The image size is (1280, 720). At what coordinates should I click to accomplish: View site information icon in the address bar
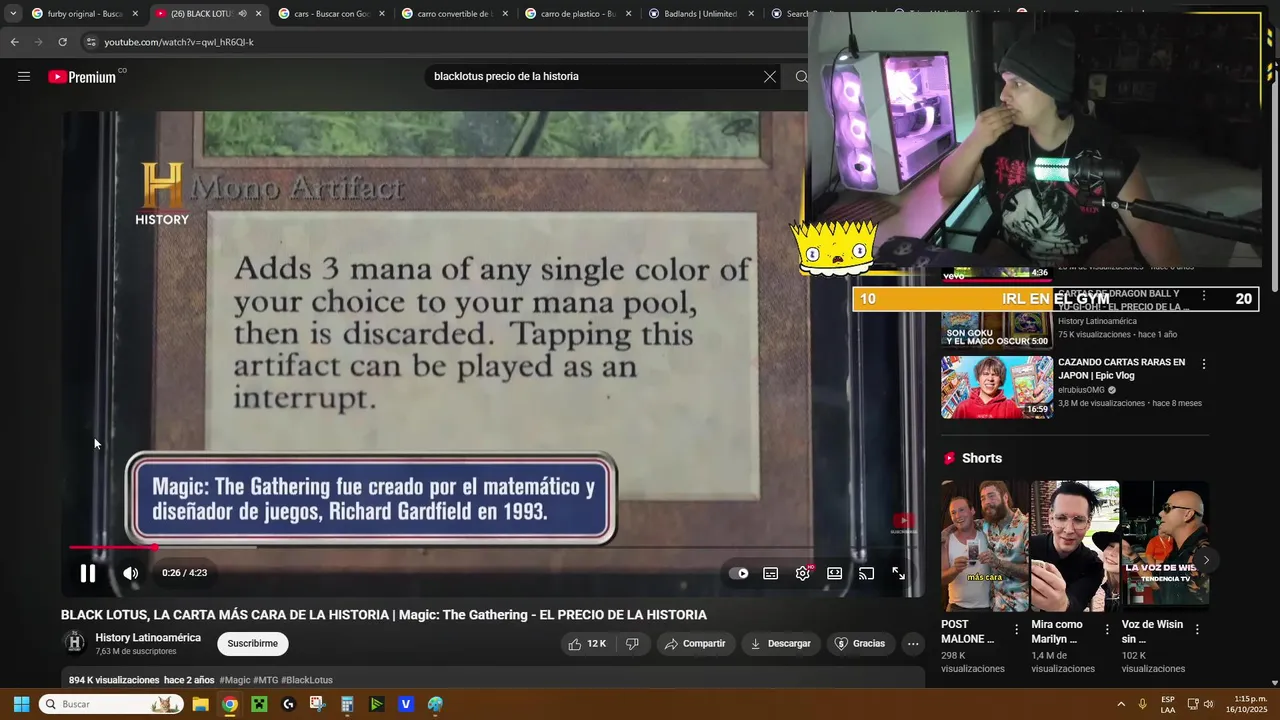pos(91,42)
